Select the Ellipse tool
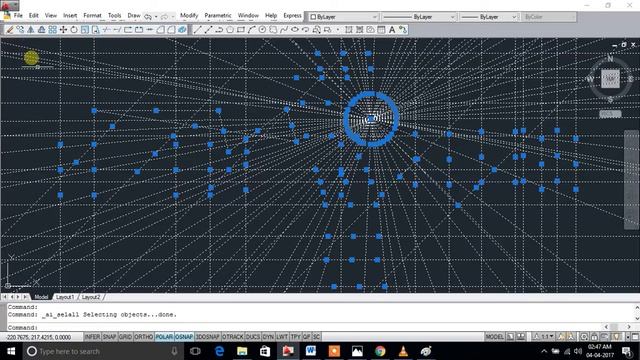Screen dimensions: 640x360 coord(295,30)
